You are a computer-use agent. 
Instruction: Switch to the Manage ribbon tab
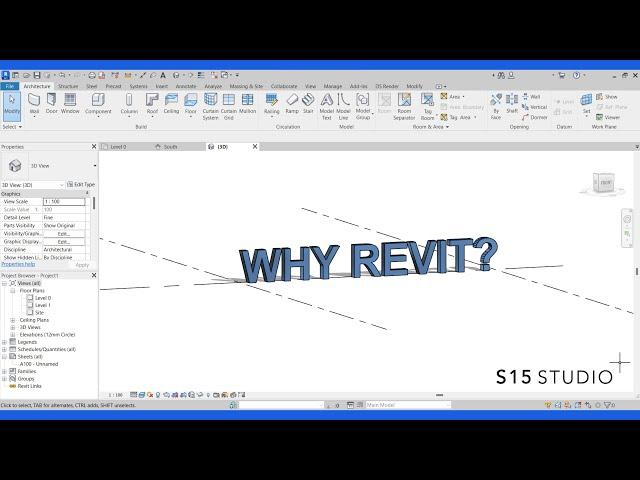[x=333, y=86]
